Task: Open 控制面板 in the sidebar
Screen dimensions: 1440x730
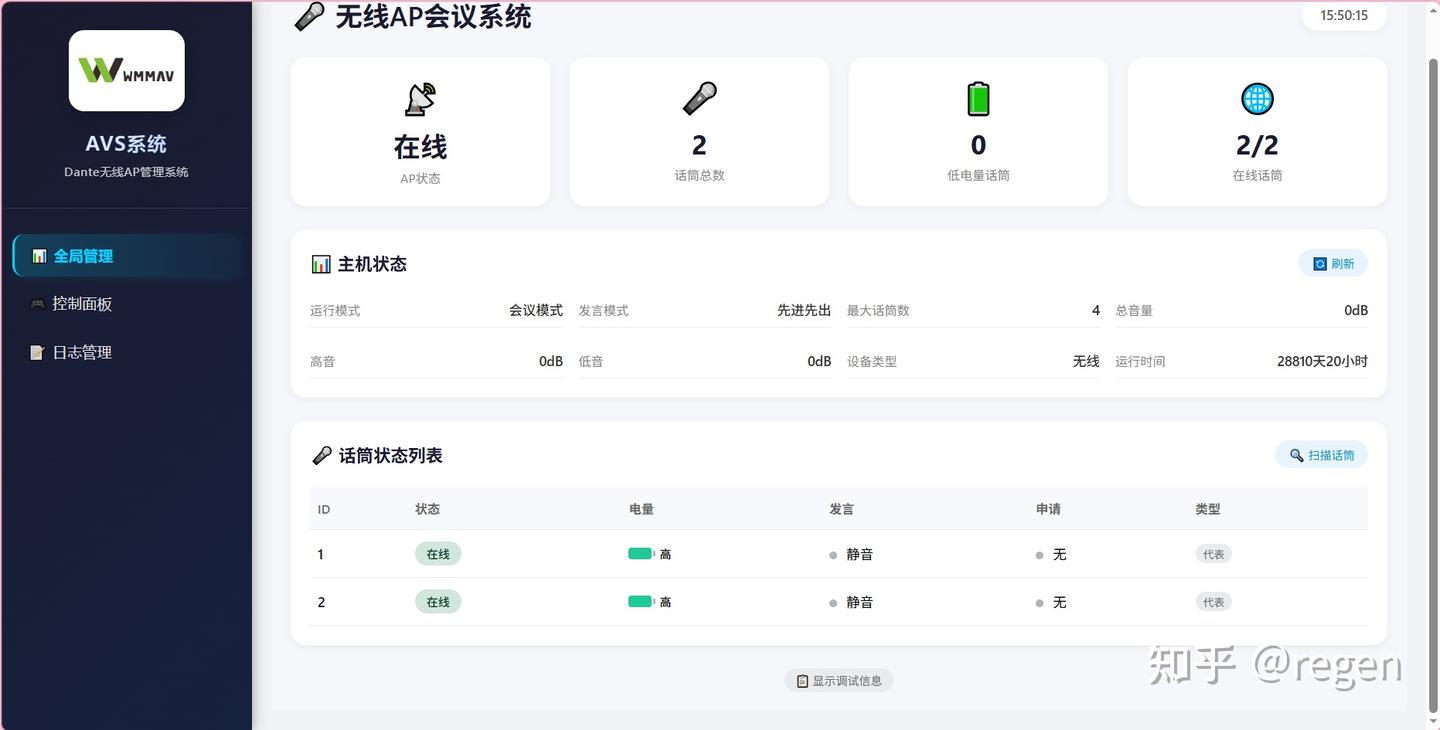Action: [127, 304]
